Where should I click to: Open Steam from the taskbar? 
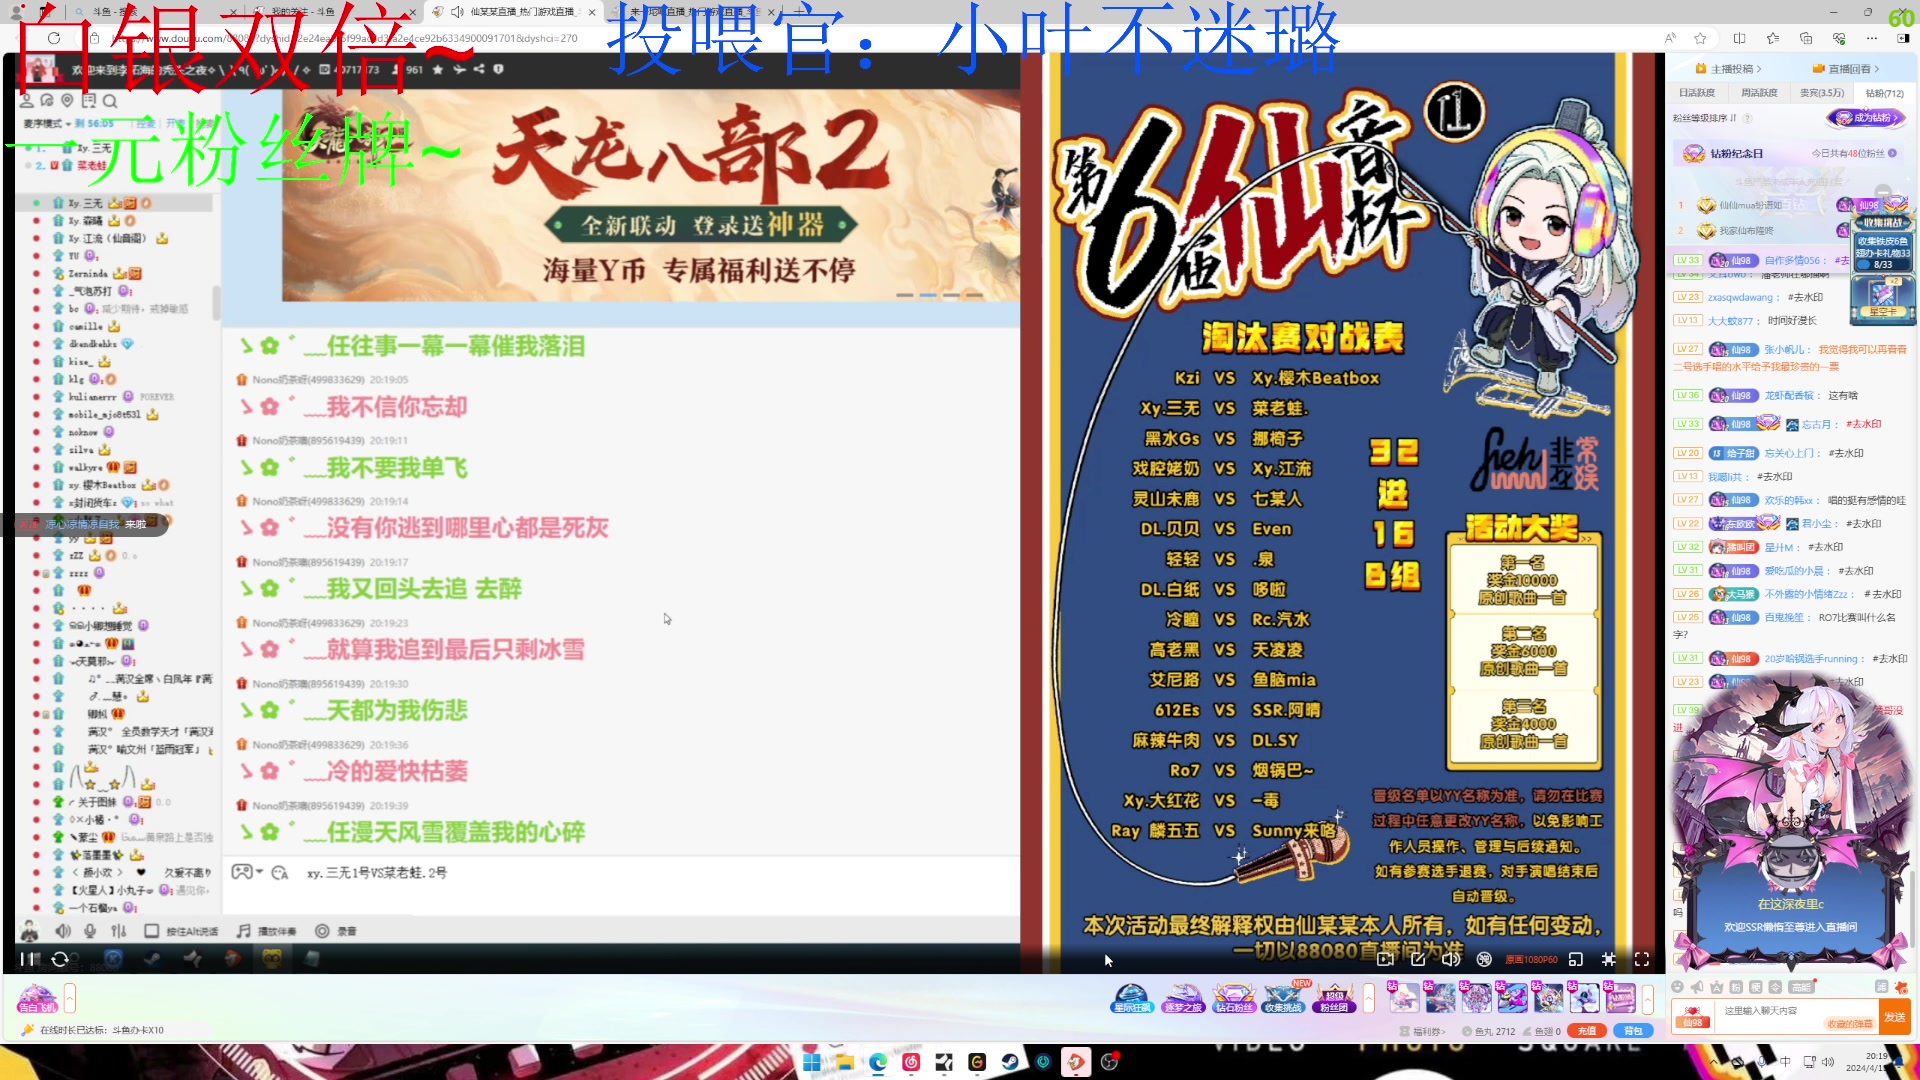[1010, 1062]
